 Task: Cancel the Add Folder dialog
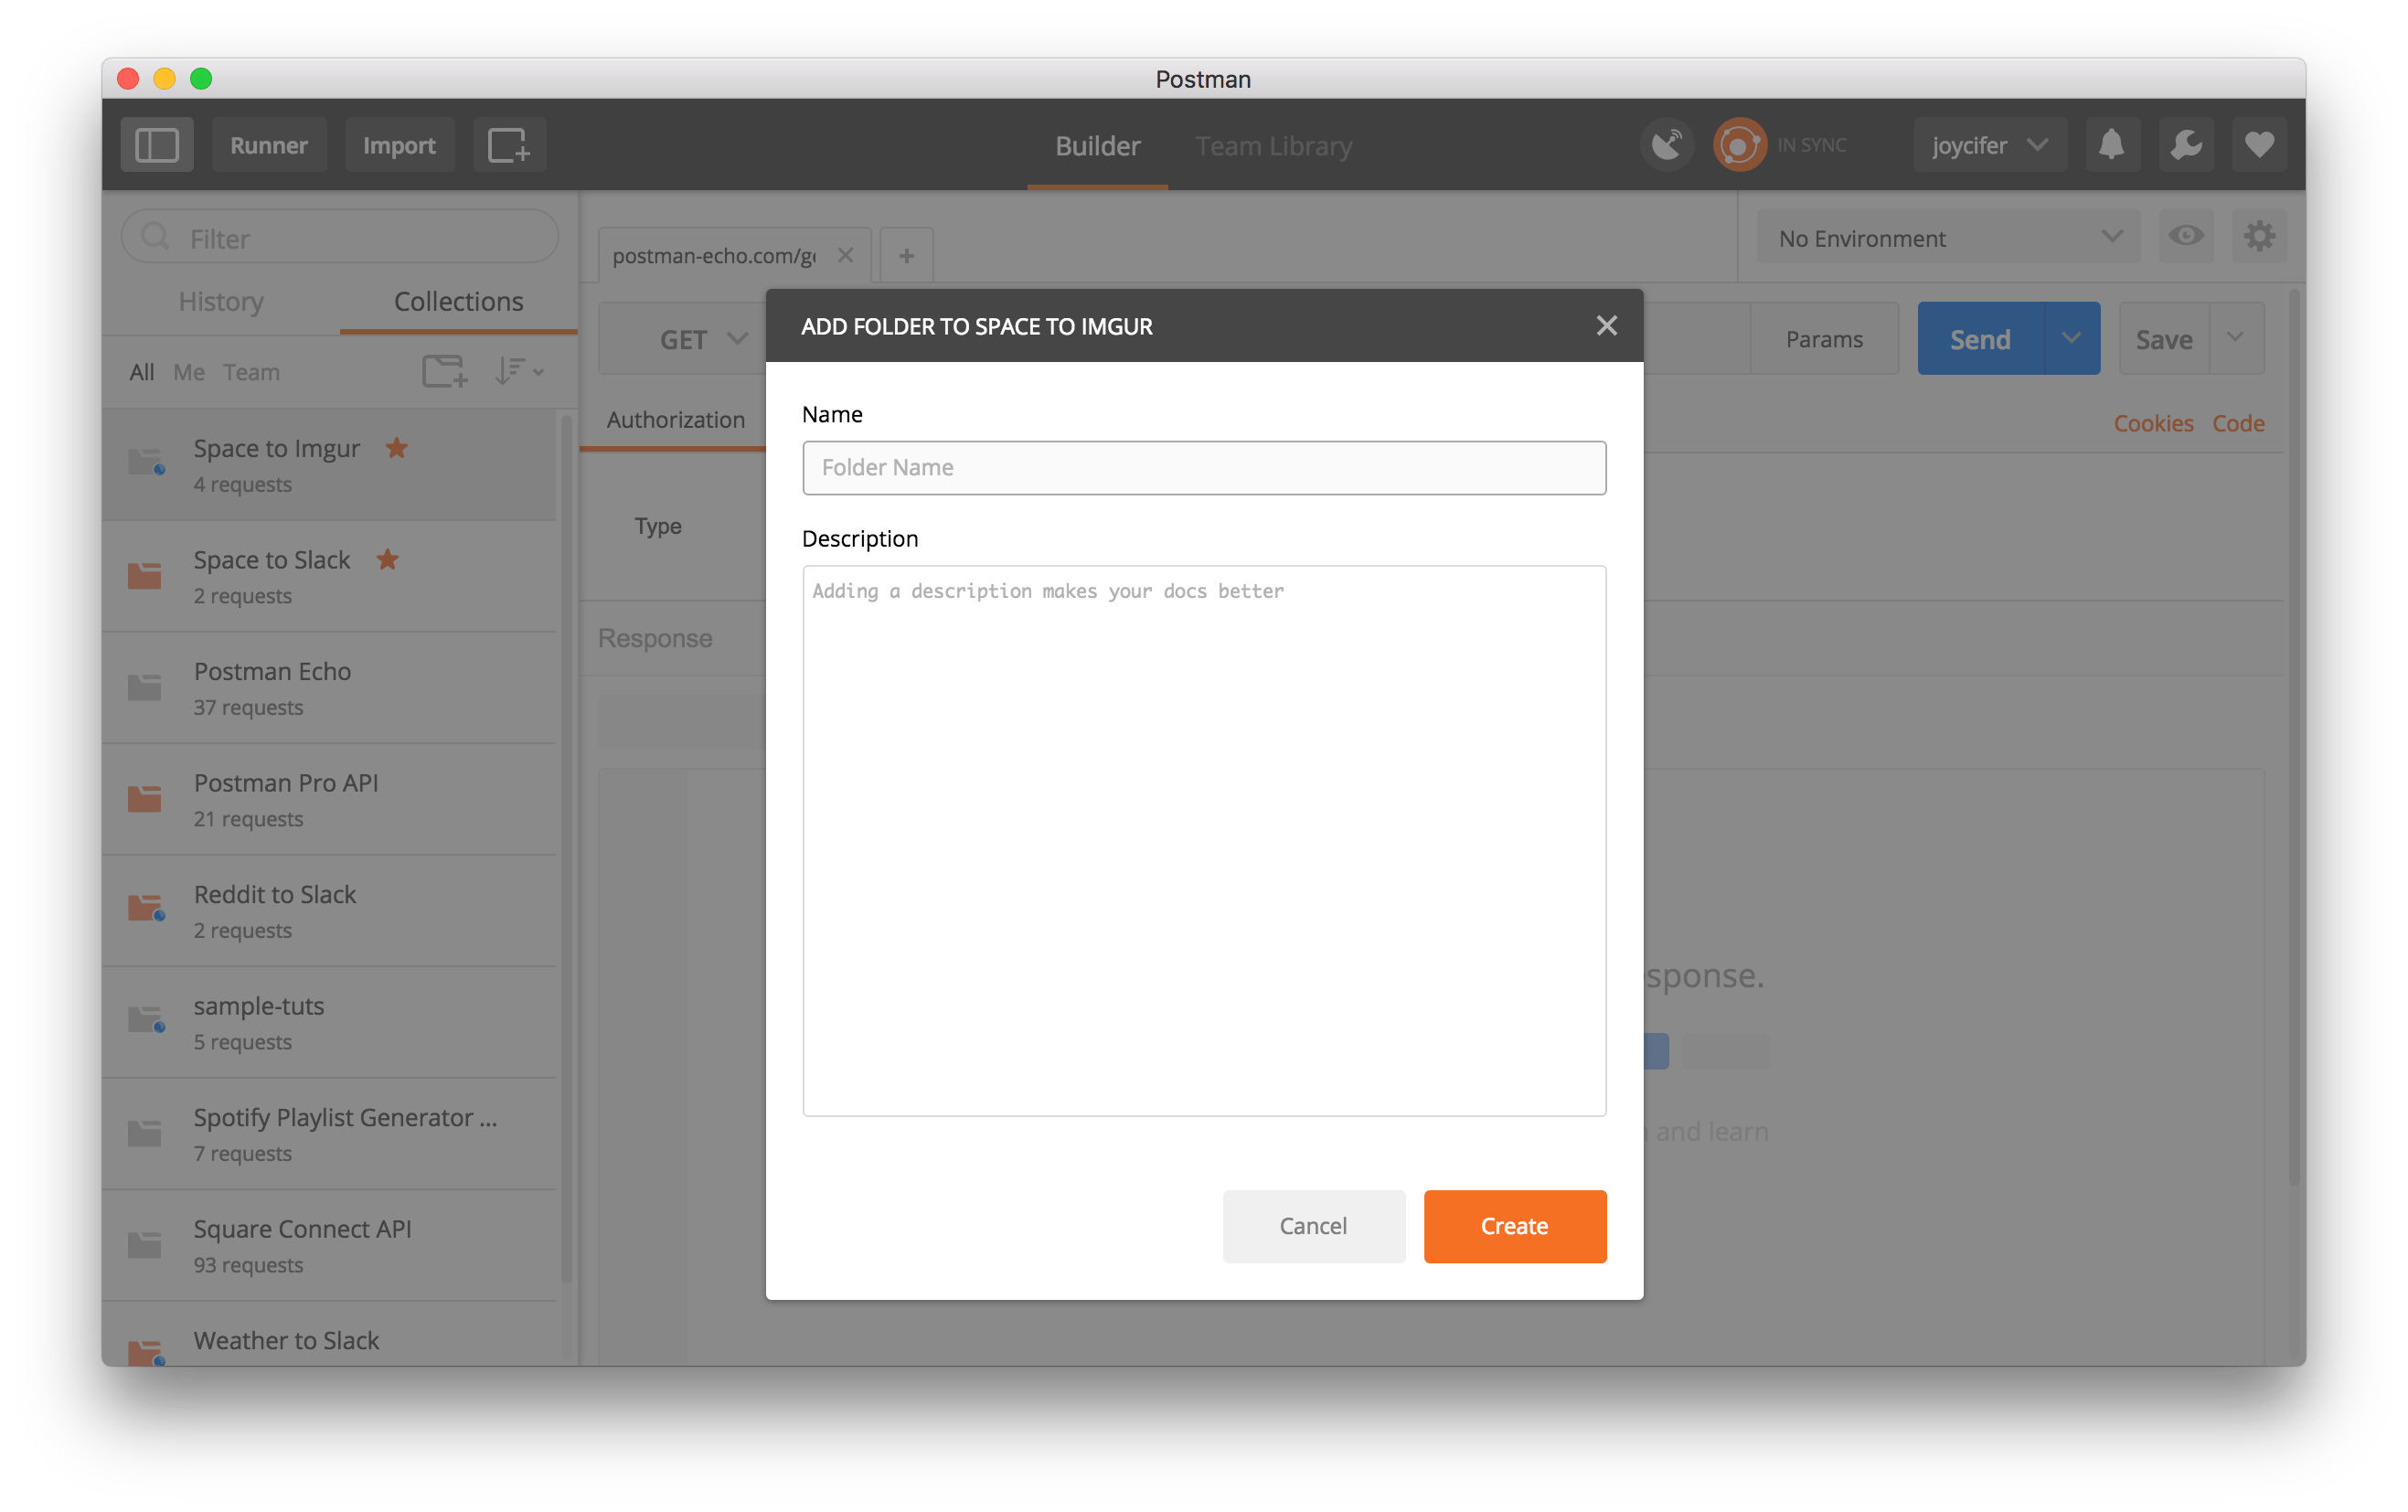[1313, 1226]
